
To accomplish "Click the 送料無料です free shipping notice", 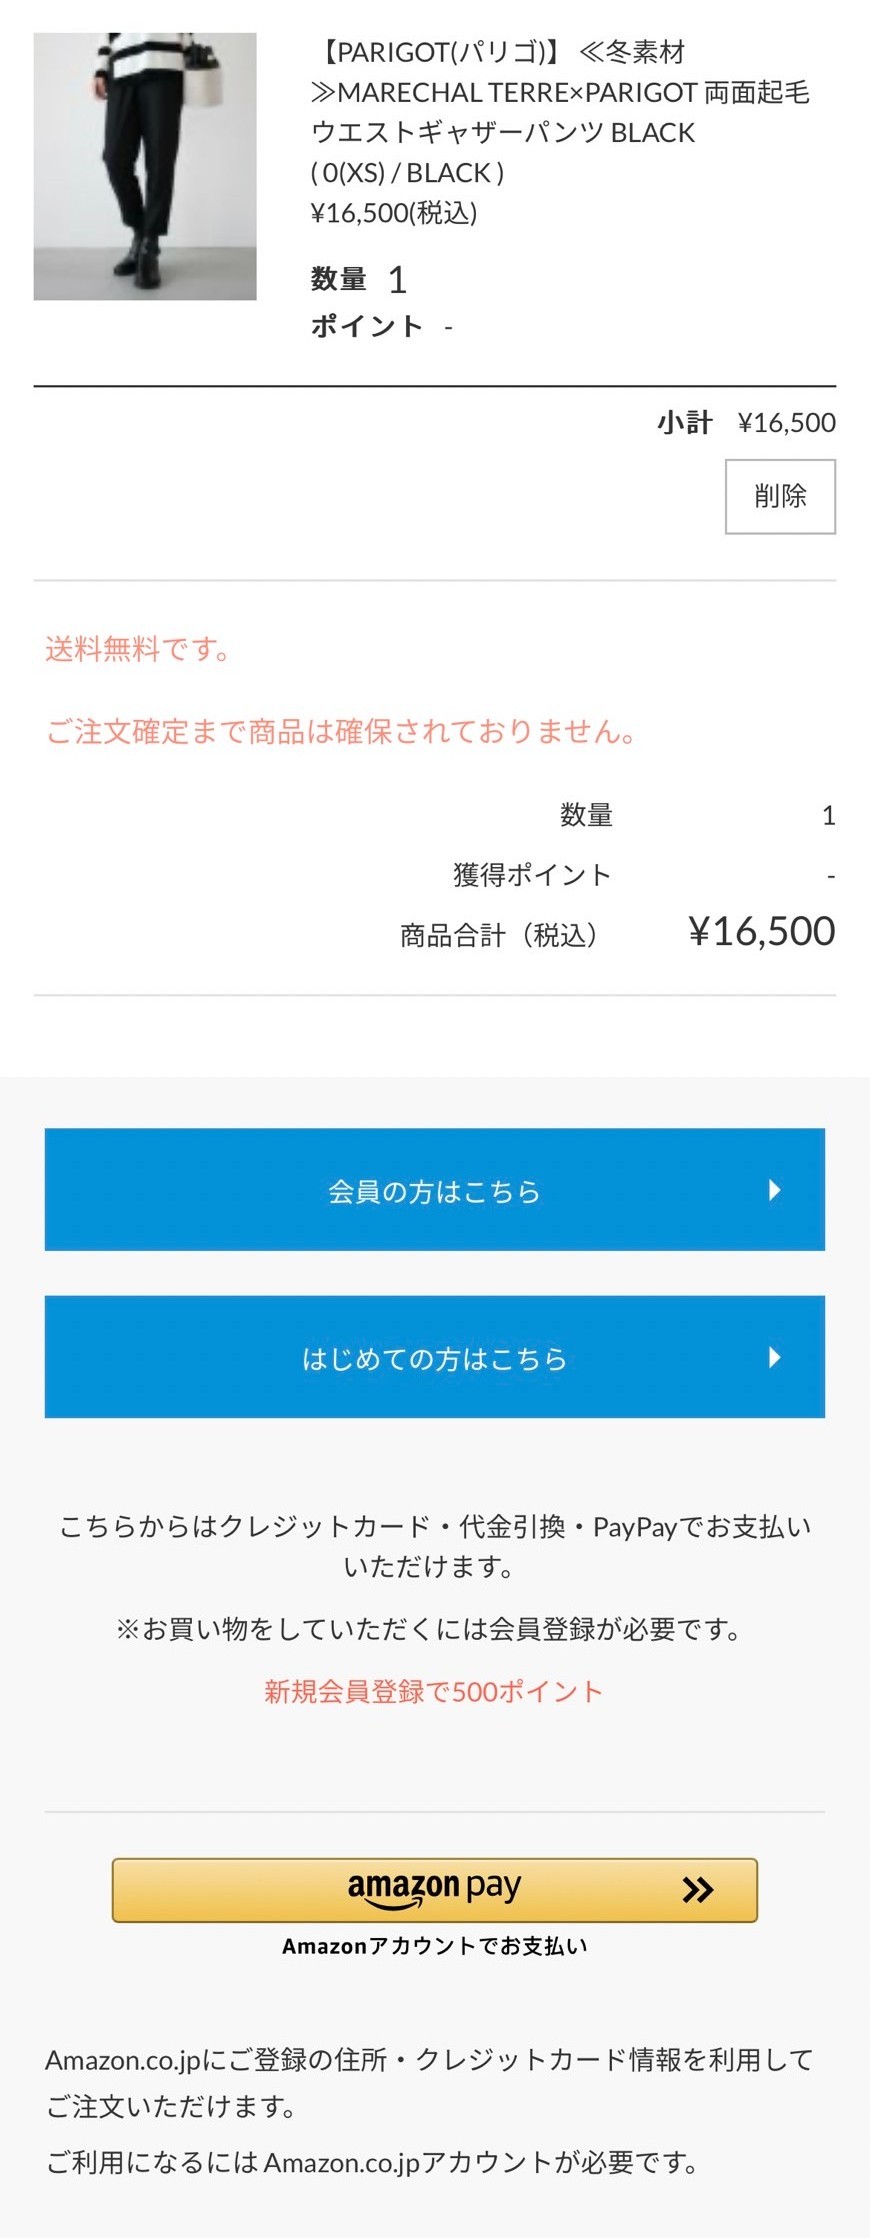I will [x=138, y=649].
